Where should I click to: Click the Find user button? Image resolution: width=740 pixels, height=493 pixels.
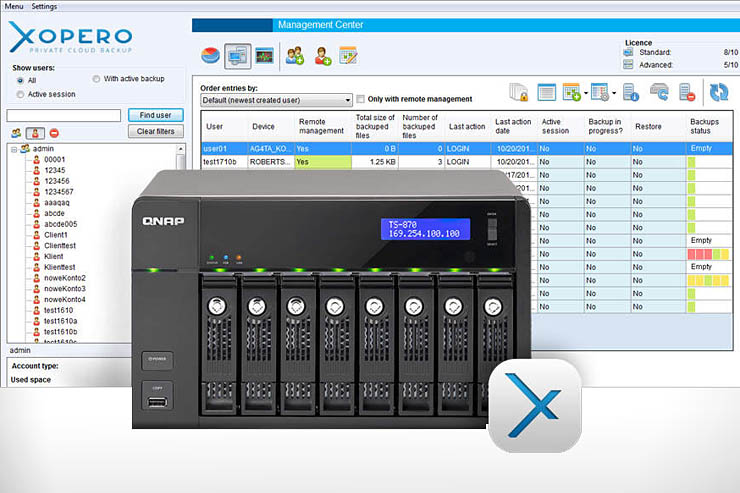155,115
